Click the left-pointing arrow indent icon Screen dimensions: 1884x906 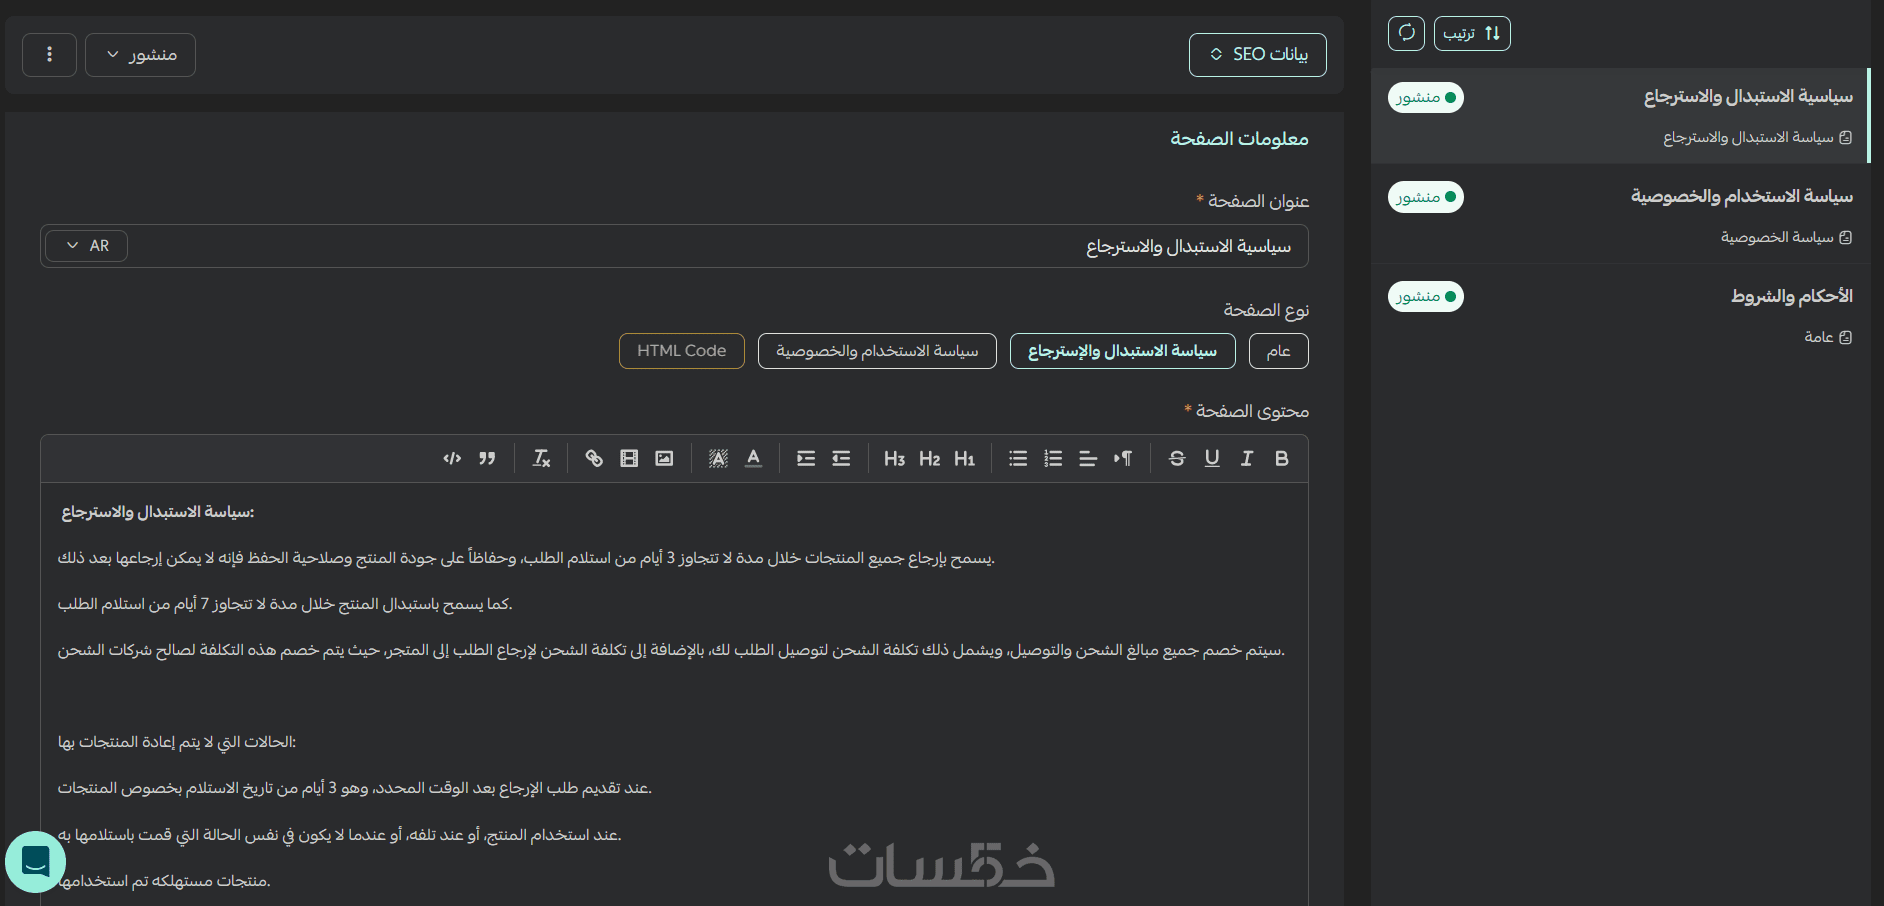(x=841, y=458)
